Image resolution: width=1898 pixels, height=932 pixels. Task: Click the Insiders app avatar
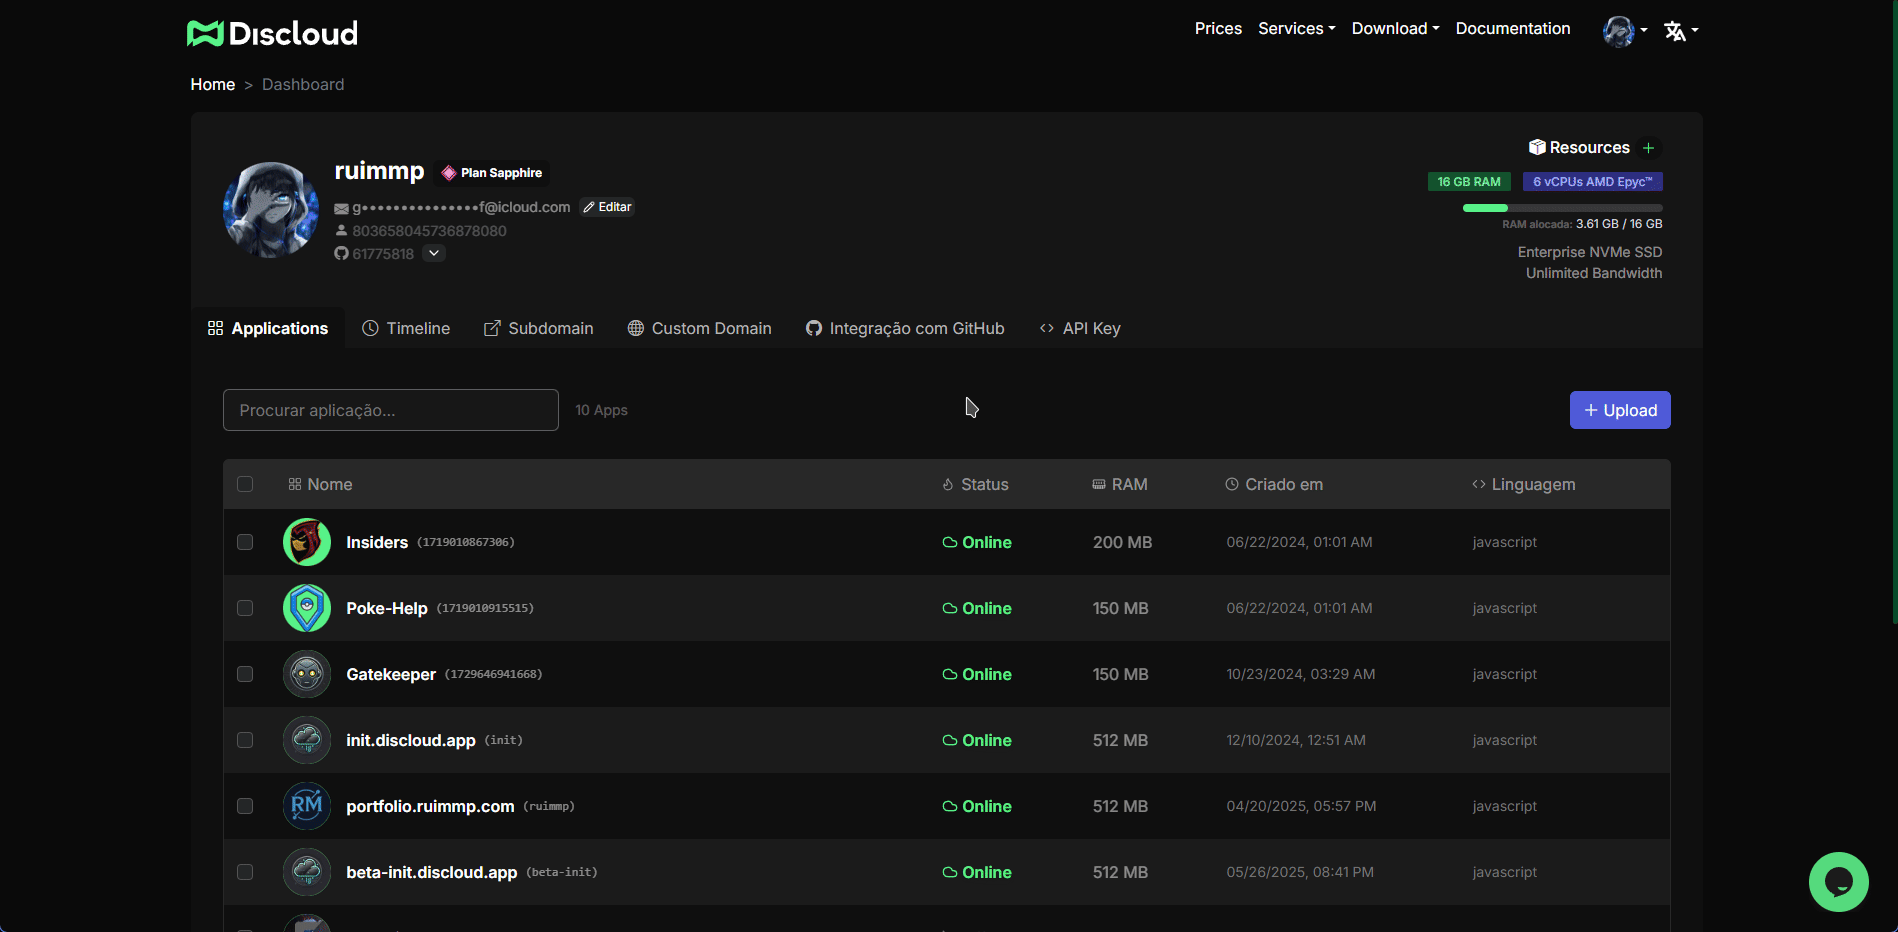point(307,542)
